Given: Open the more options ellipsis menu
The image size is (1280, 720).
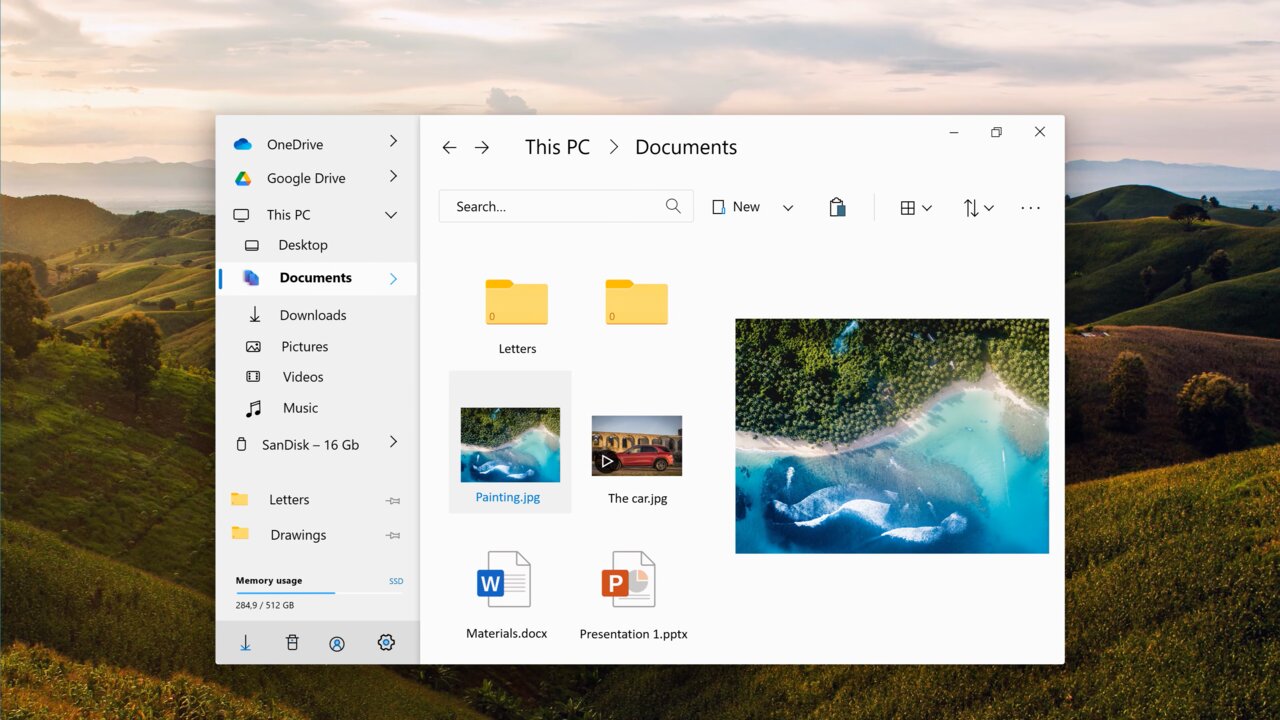Looking at the screenshot, I should [1031, 208].
